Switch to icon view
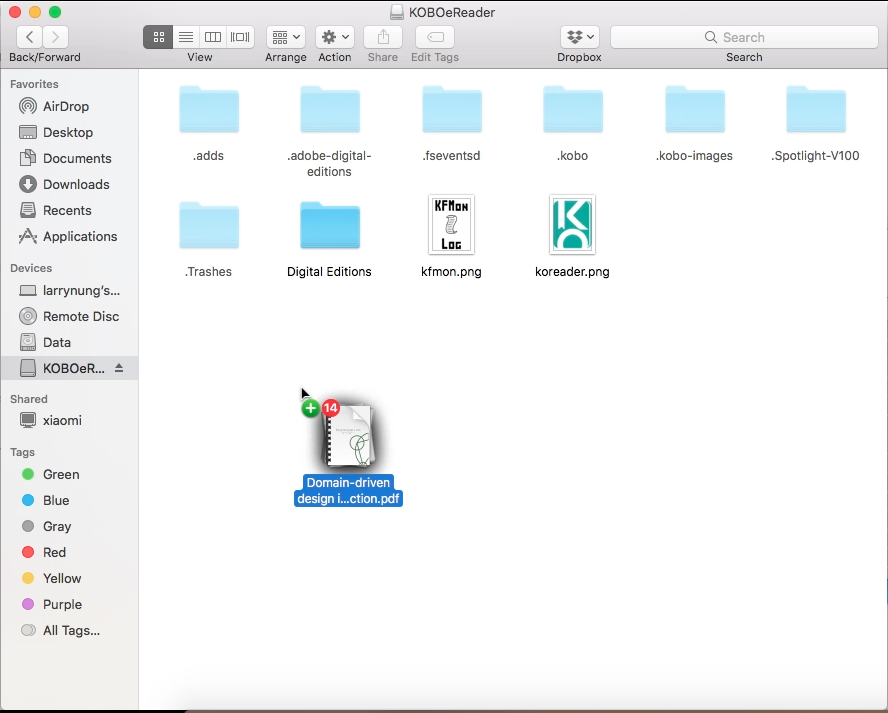The image size is (888, 713). point(158,37)
